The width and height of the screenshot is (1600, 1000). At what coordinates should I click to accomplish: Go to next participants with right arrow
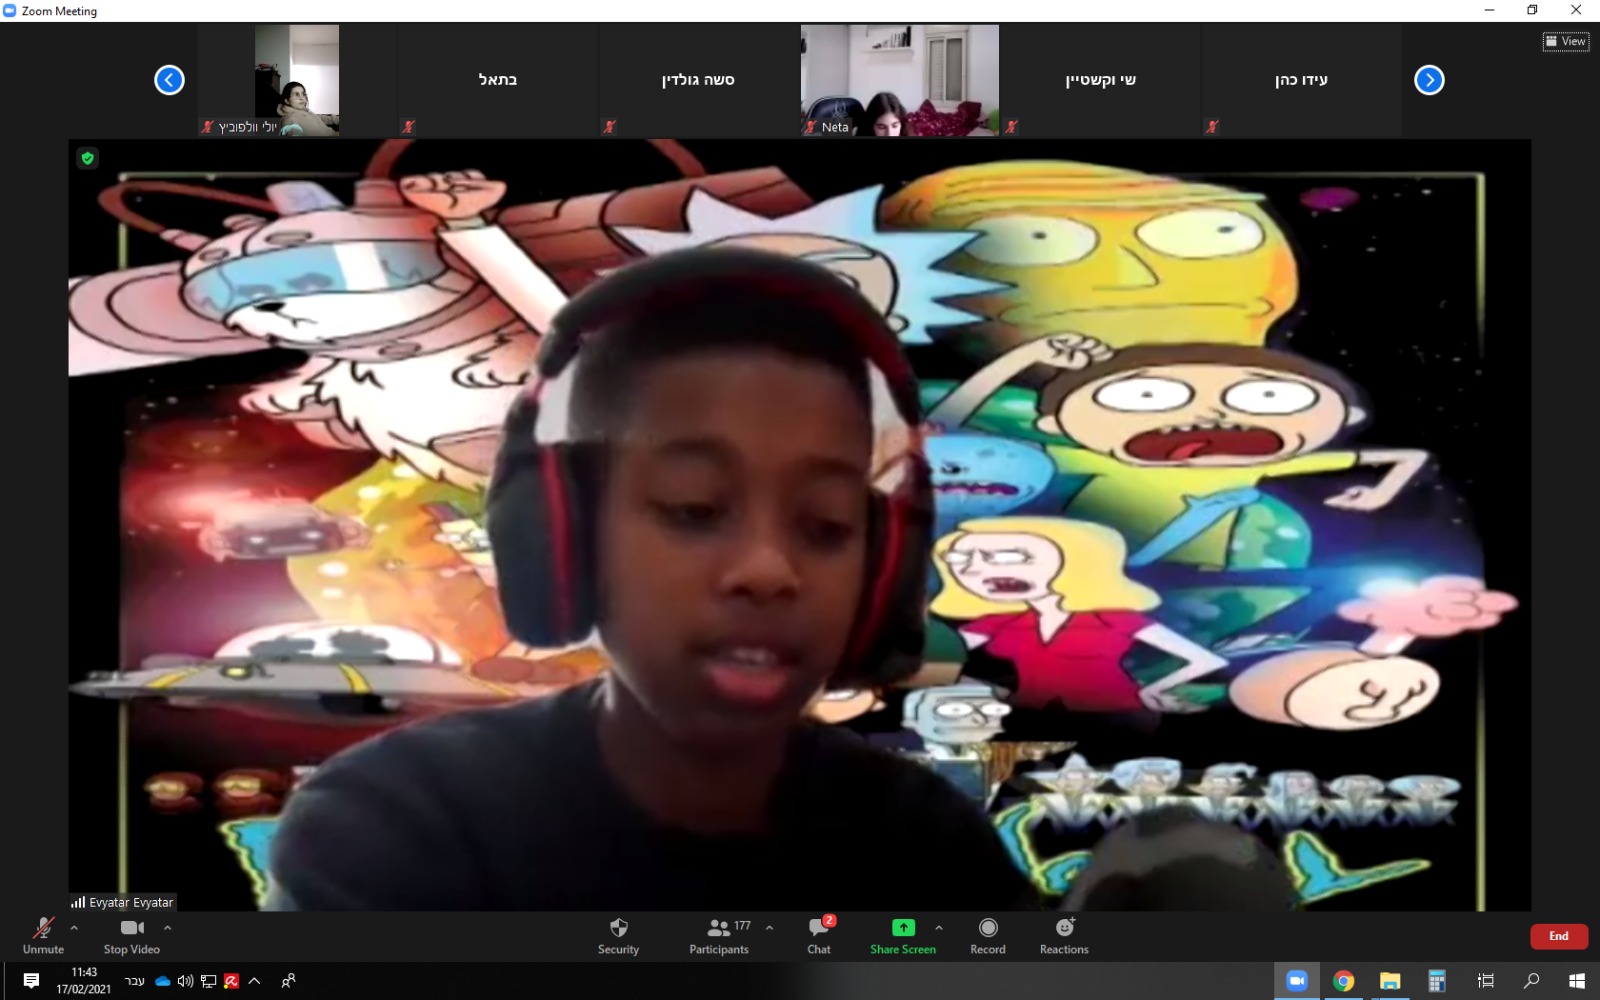(x=1429, y=80)
